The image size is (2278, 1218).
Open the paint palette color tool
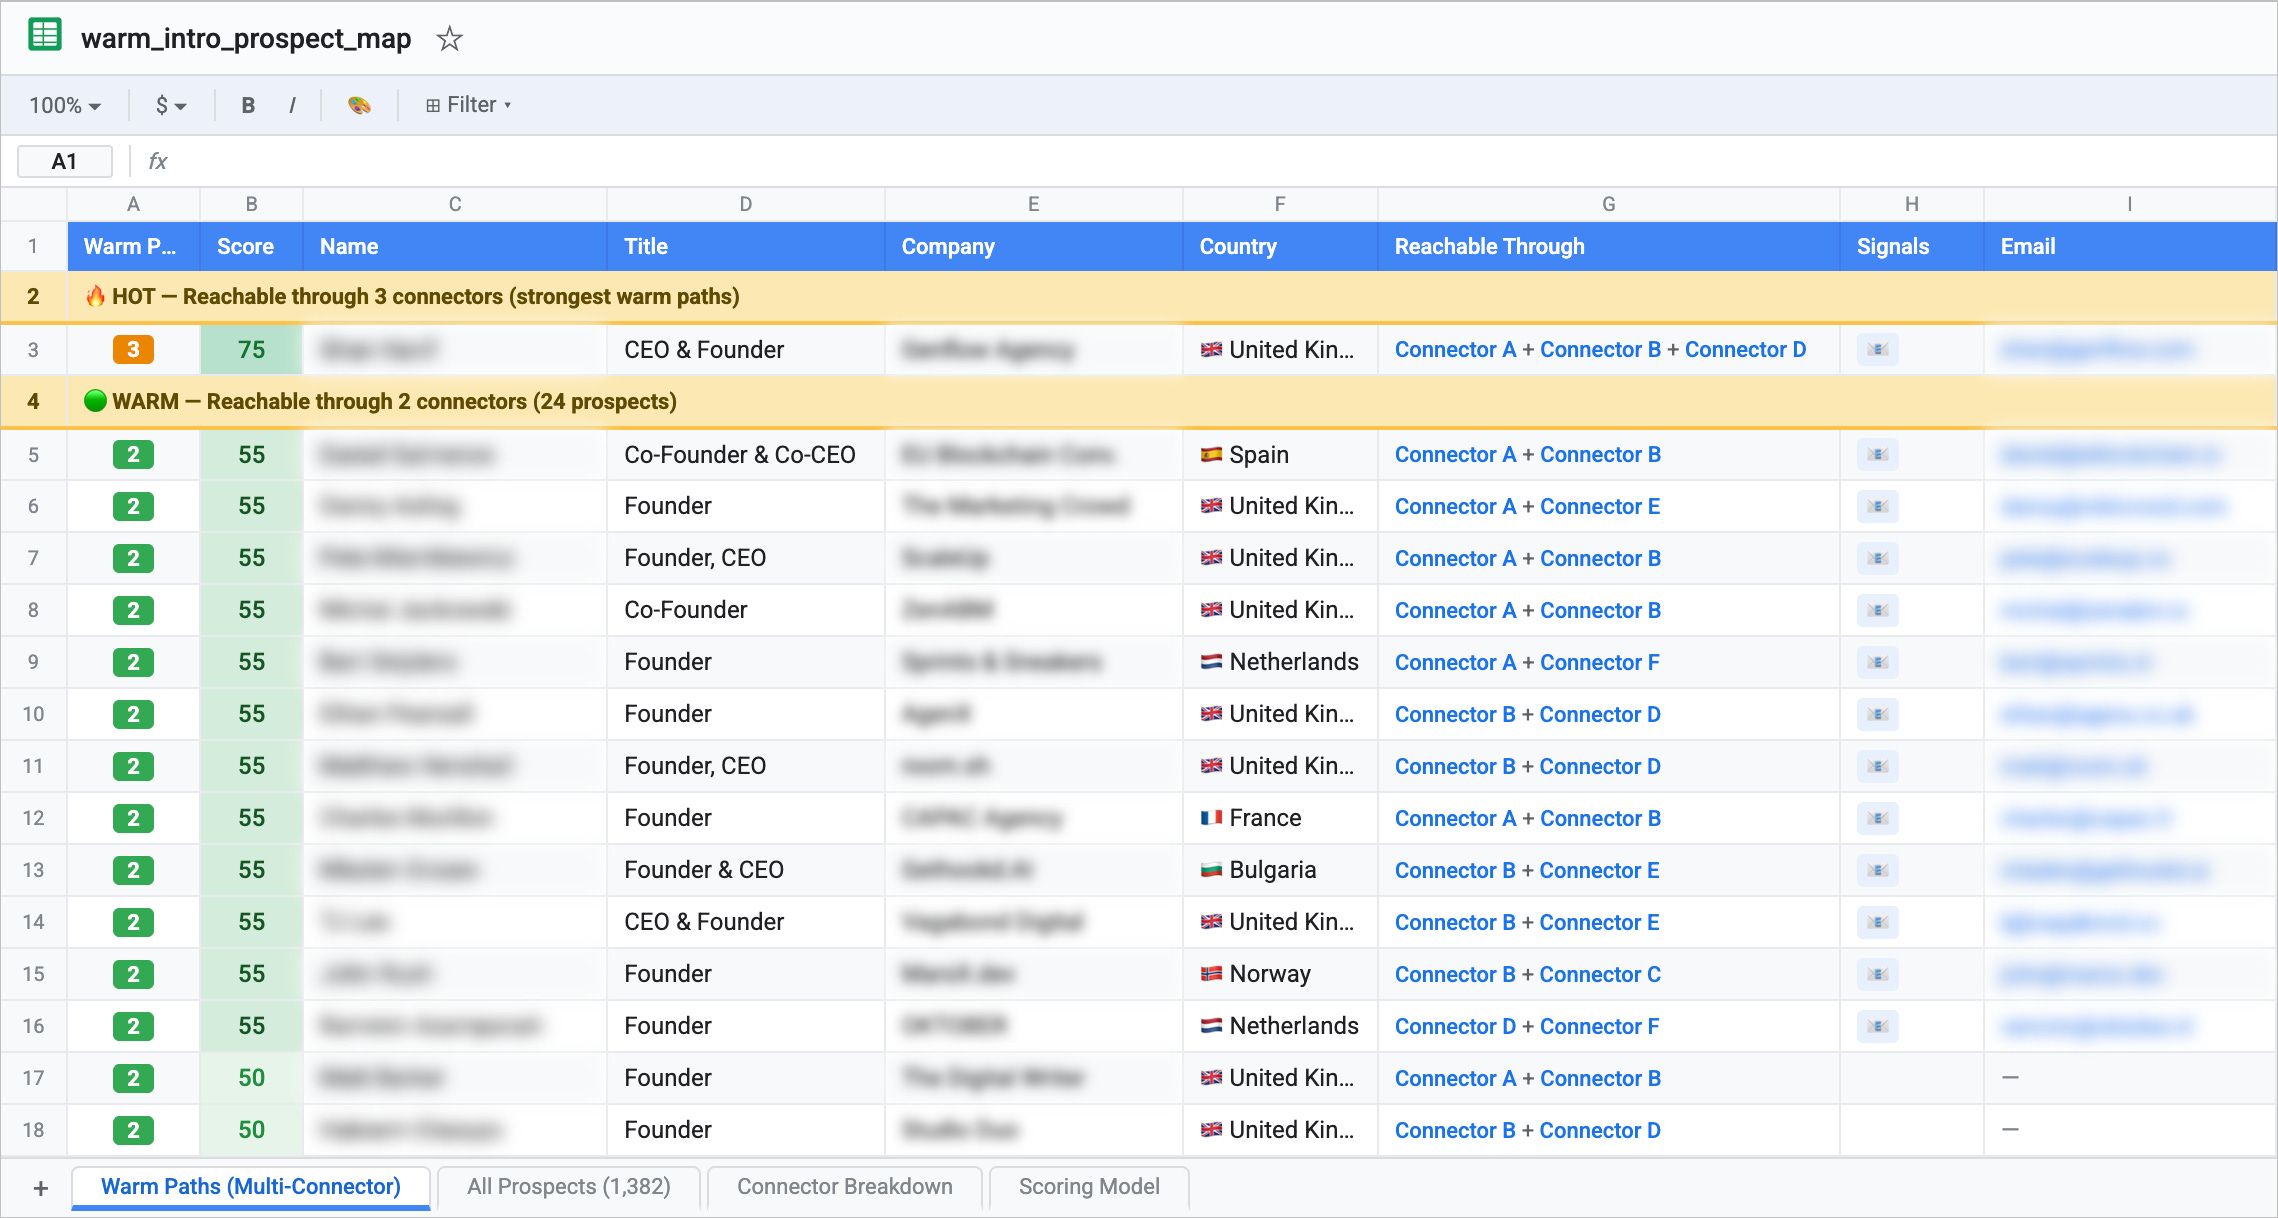(x=359, y=105)
